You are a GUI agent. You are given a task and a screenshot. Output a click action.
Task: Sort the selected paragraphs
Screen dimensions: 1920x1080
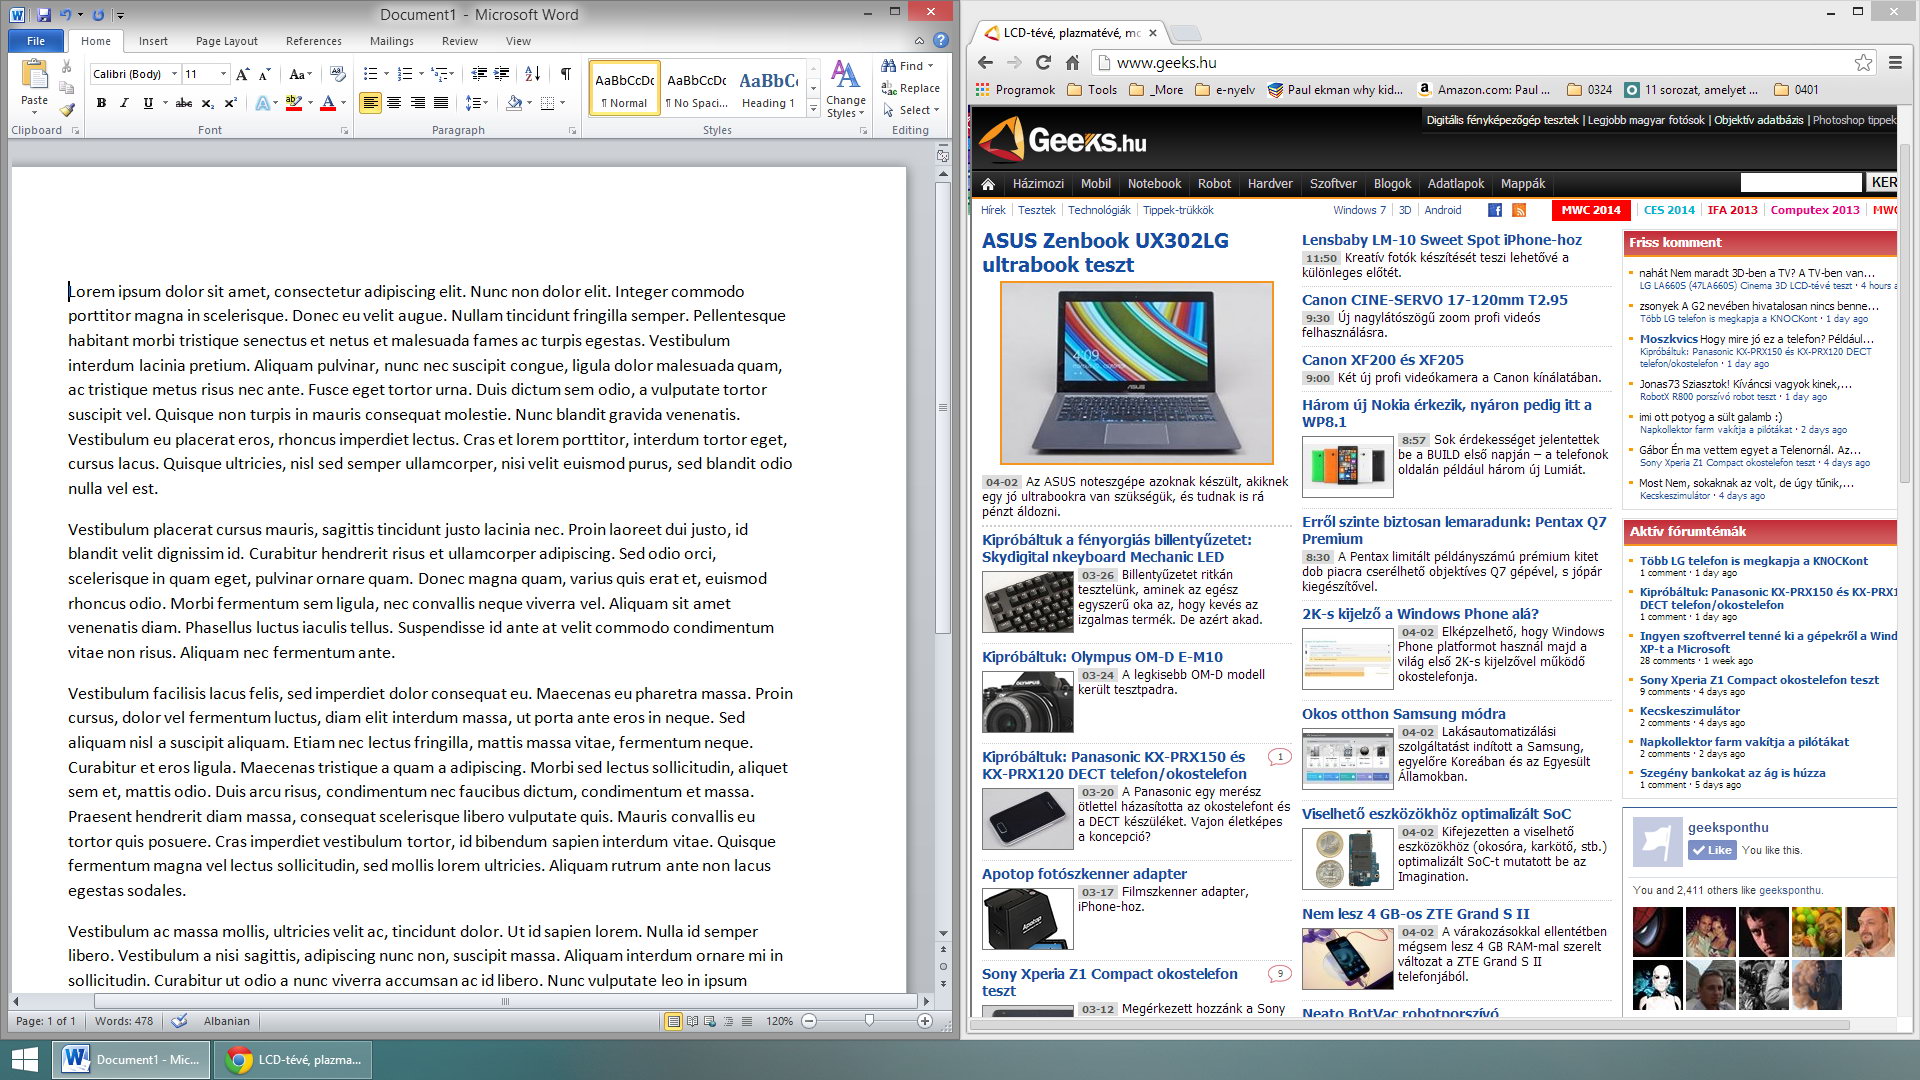(x=533, y=74)
